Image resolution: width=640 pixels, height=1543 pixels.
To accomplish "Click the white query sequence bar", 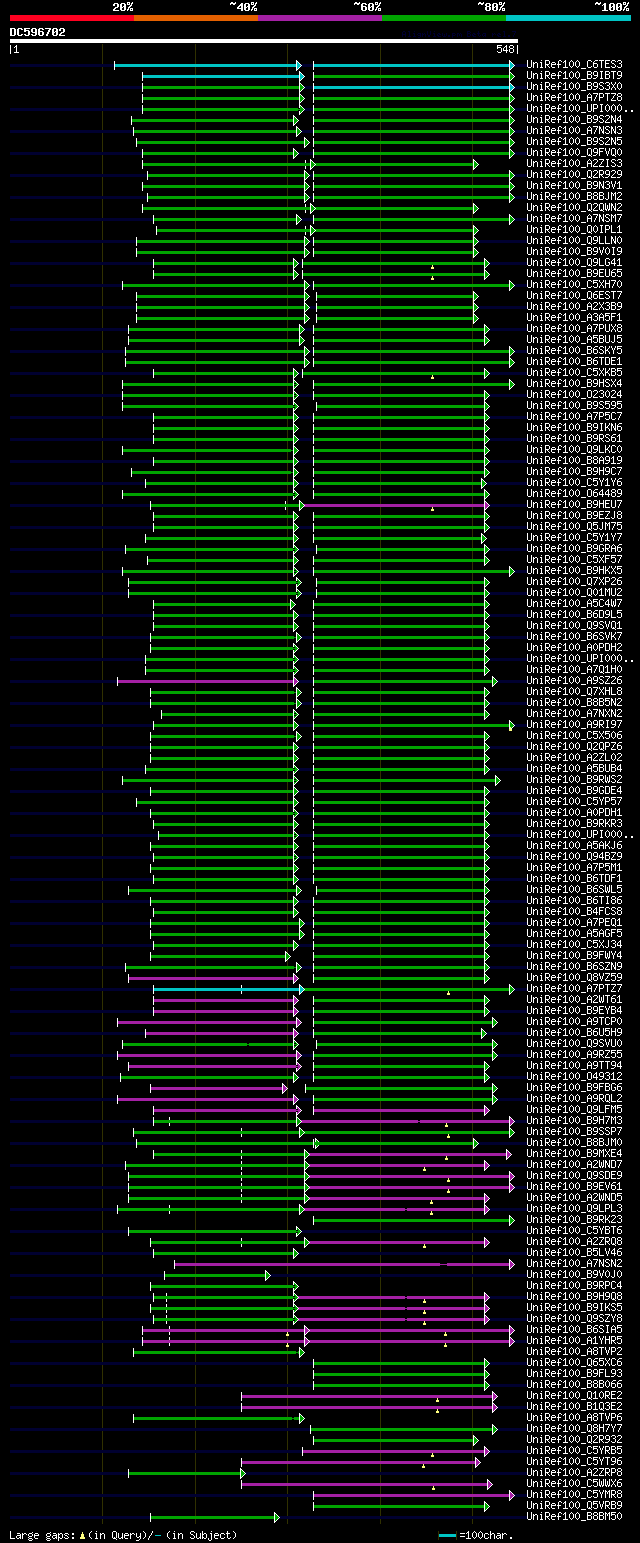I will [264, 41].
